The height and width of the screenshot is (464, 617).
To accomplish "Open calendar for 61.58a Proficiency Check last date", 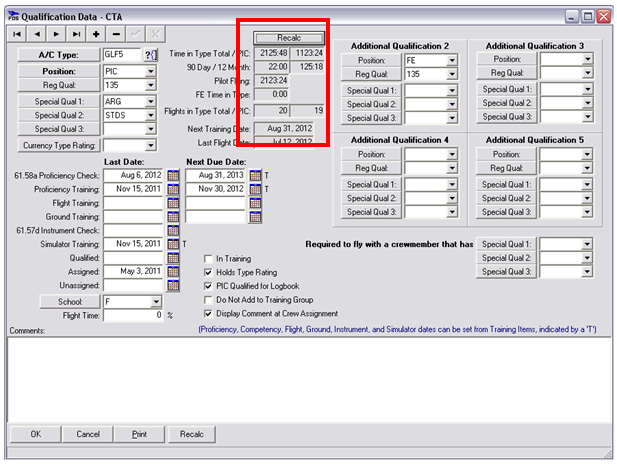I will (173, 176).
